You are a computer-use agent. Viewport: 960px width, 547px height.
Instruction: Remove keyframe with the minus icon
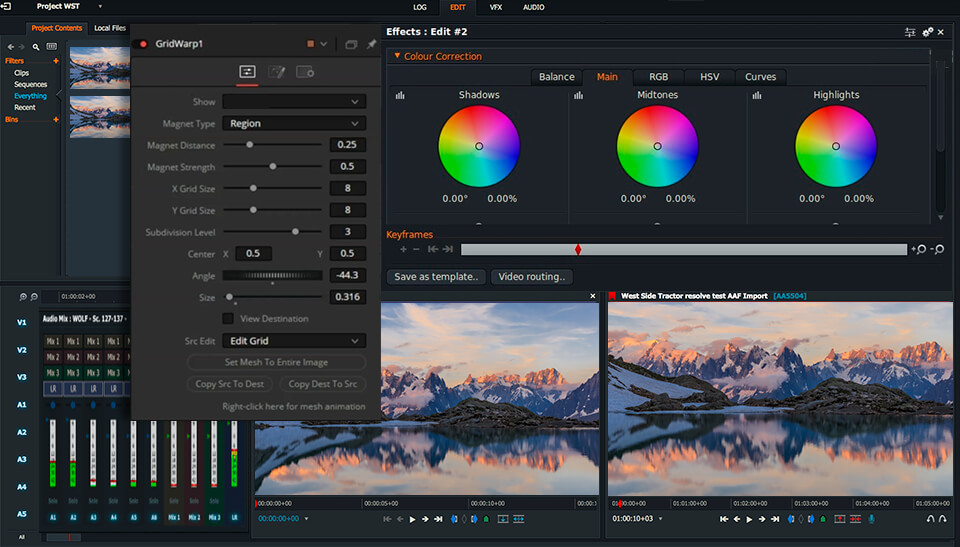(x=416, y=249)
